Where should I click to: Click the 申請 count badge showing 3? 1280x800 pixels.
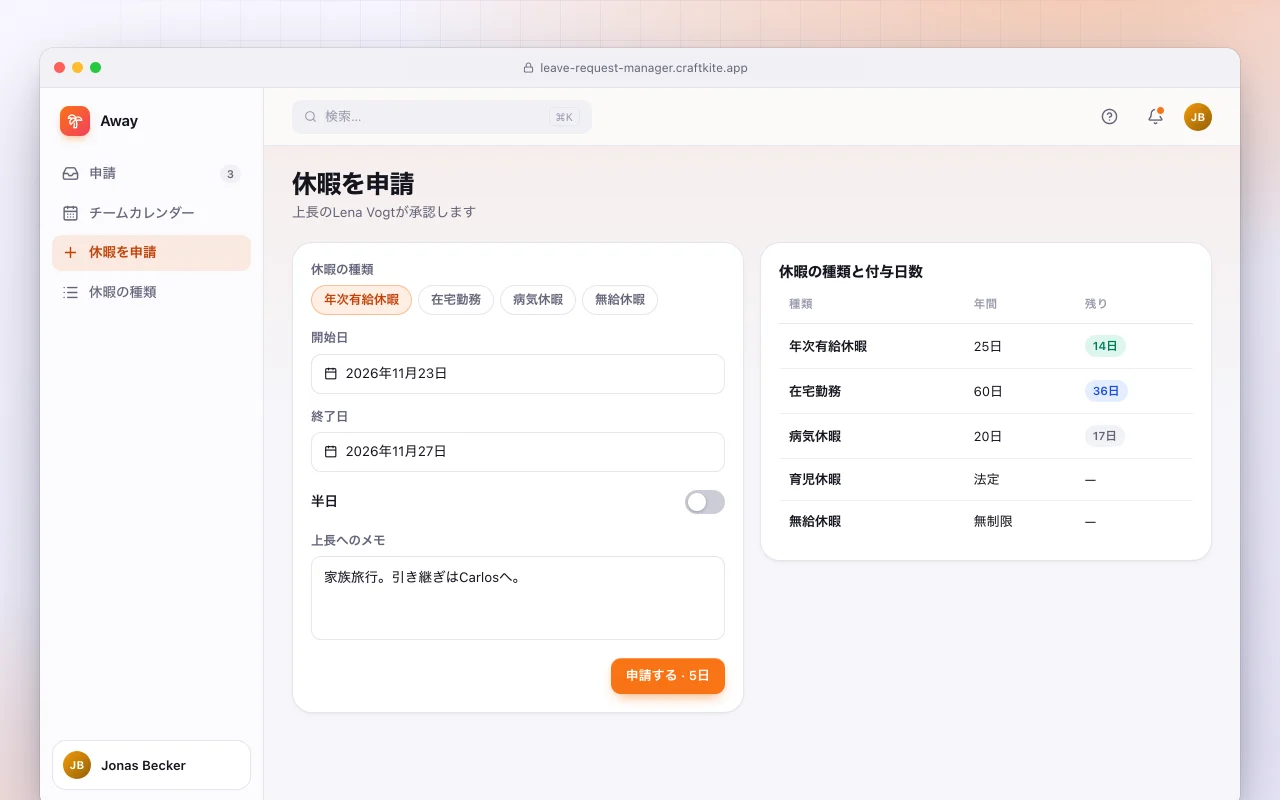click(x=230, y=174)
